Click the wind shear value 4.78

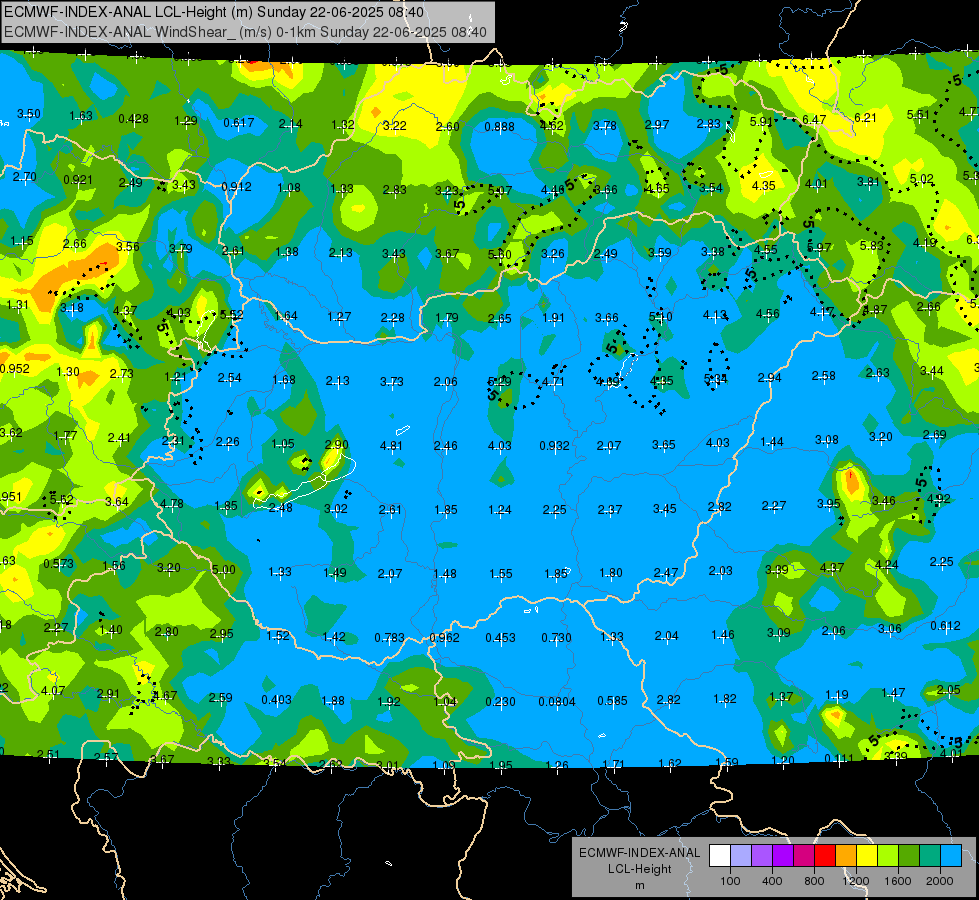(x=172, y=504)
